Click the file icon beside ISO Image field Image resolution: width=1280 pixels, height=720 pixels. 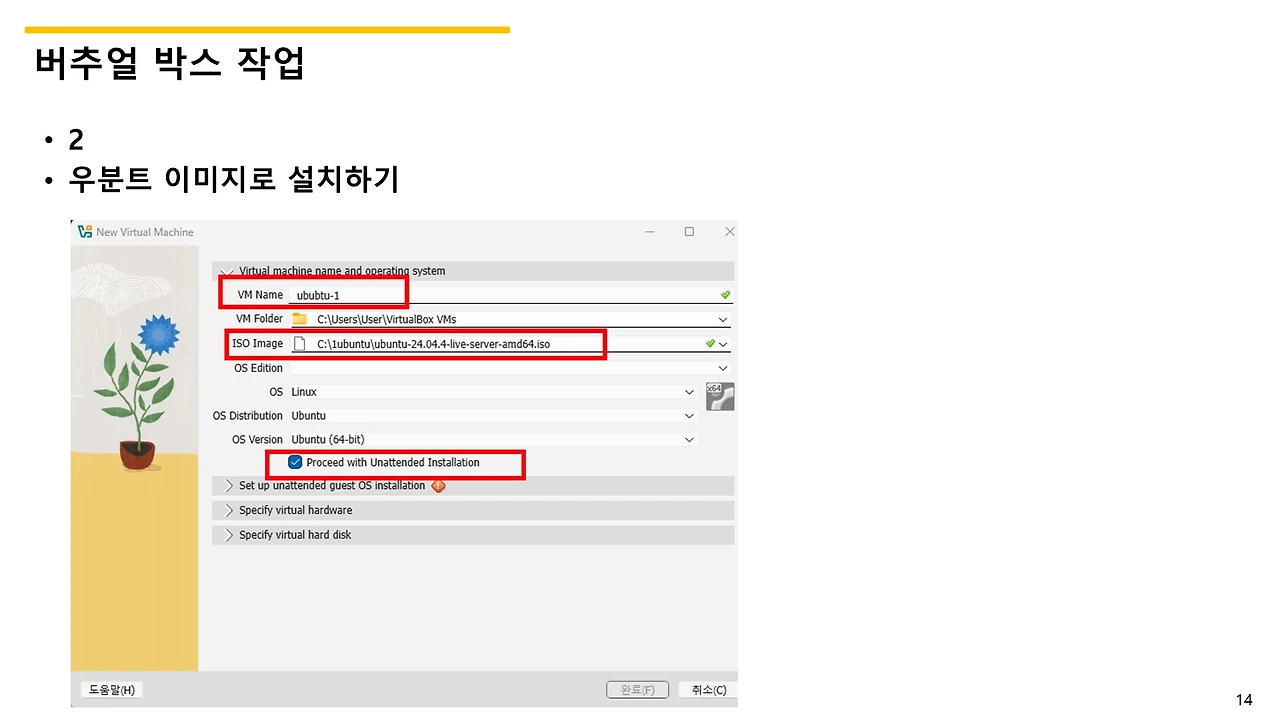(301, 343)
